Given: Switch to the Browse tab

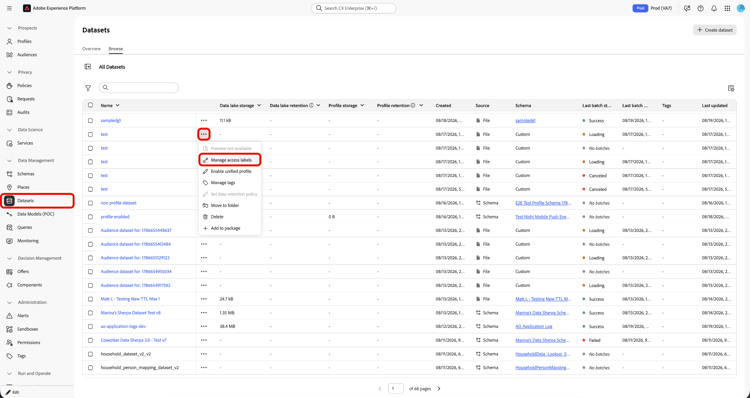Looking at the screenshot, I should [116, 49].
